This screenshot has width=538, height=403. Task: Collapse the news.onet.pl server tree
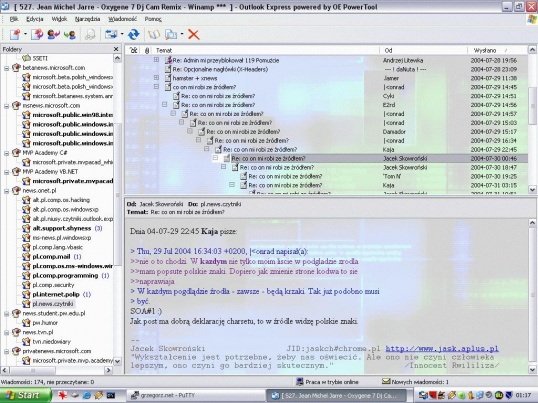tap(6, 191)
